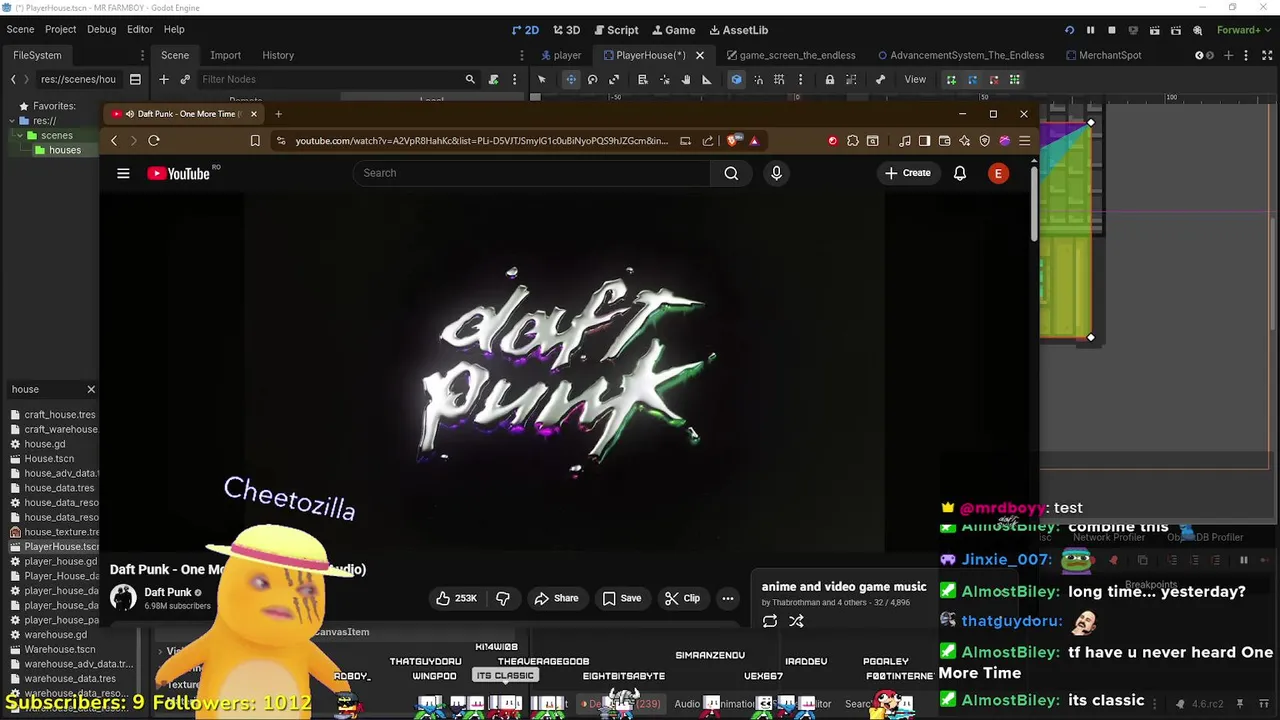Open snapping options three-dot menu
This screenshot has width=1280, height=720.
pos(800,79)
